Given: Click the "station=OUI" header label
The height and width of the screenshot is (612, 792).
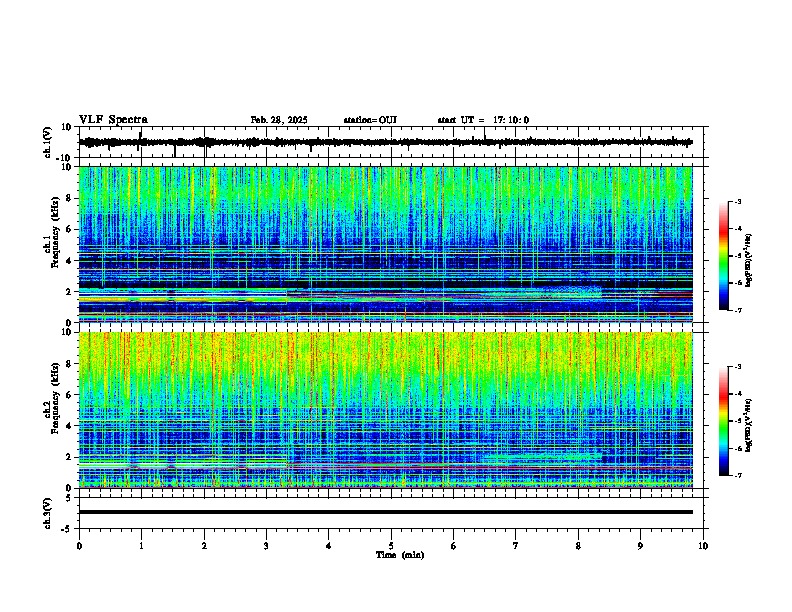Looking at the screenshot, I should 370,120.
